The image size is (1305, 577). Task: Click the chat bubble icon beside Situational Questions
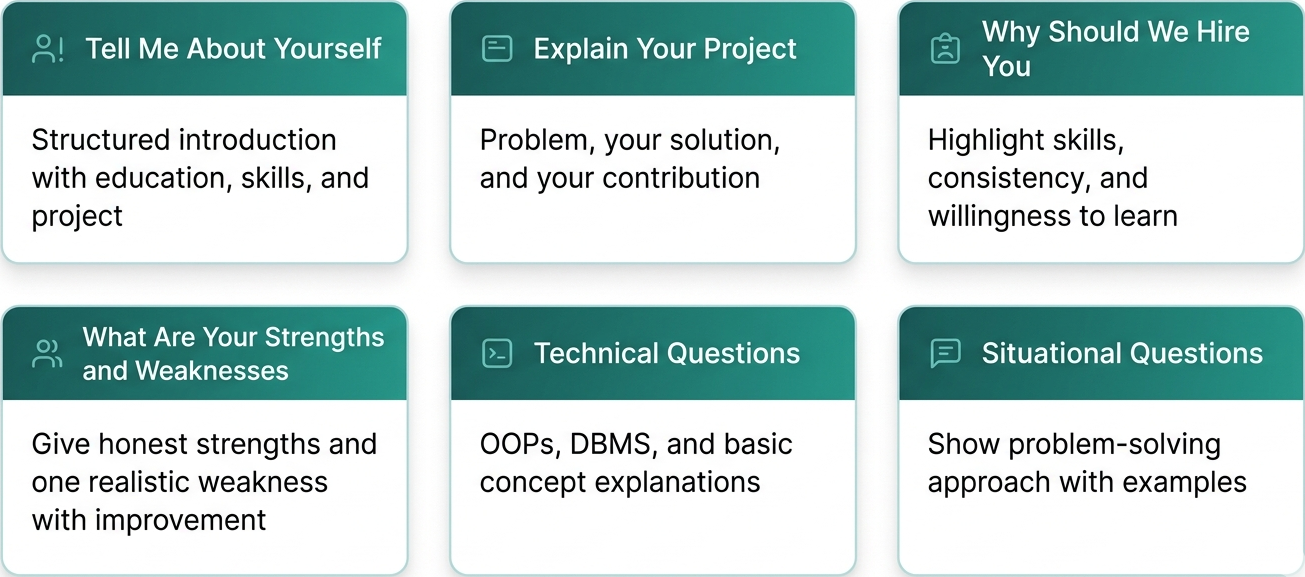[x=945, y=353]
